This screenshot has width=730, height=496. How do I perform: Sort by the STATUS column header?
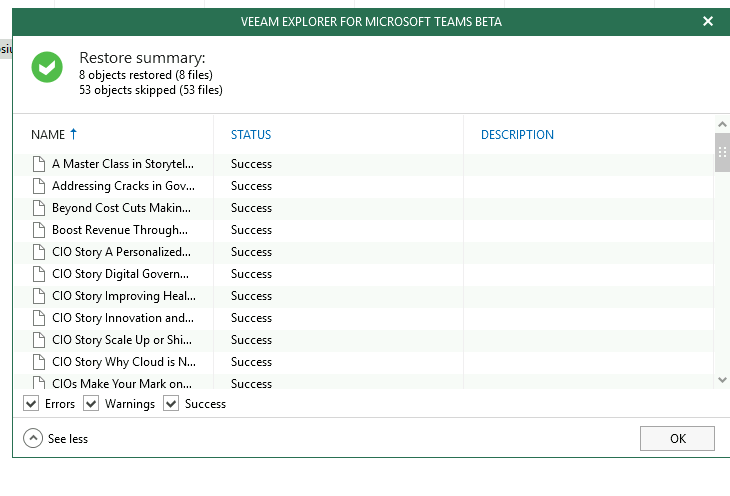click(251, 135)
